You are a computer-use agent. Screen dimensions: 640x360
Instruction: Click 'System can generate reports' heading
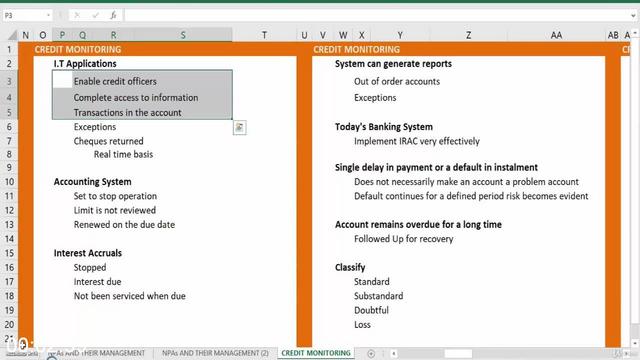(393, 64)
